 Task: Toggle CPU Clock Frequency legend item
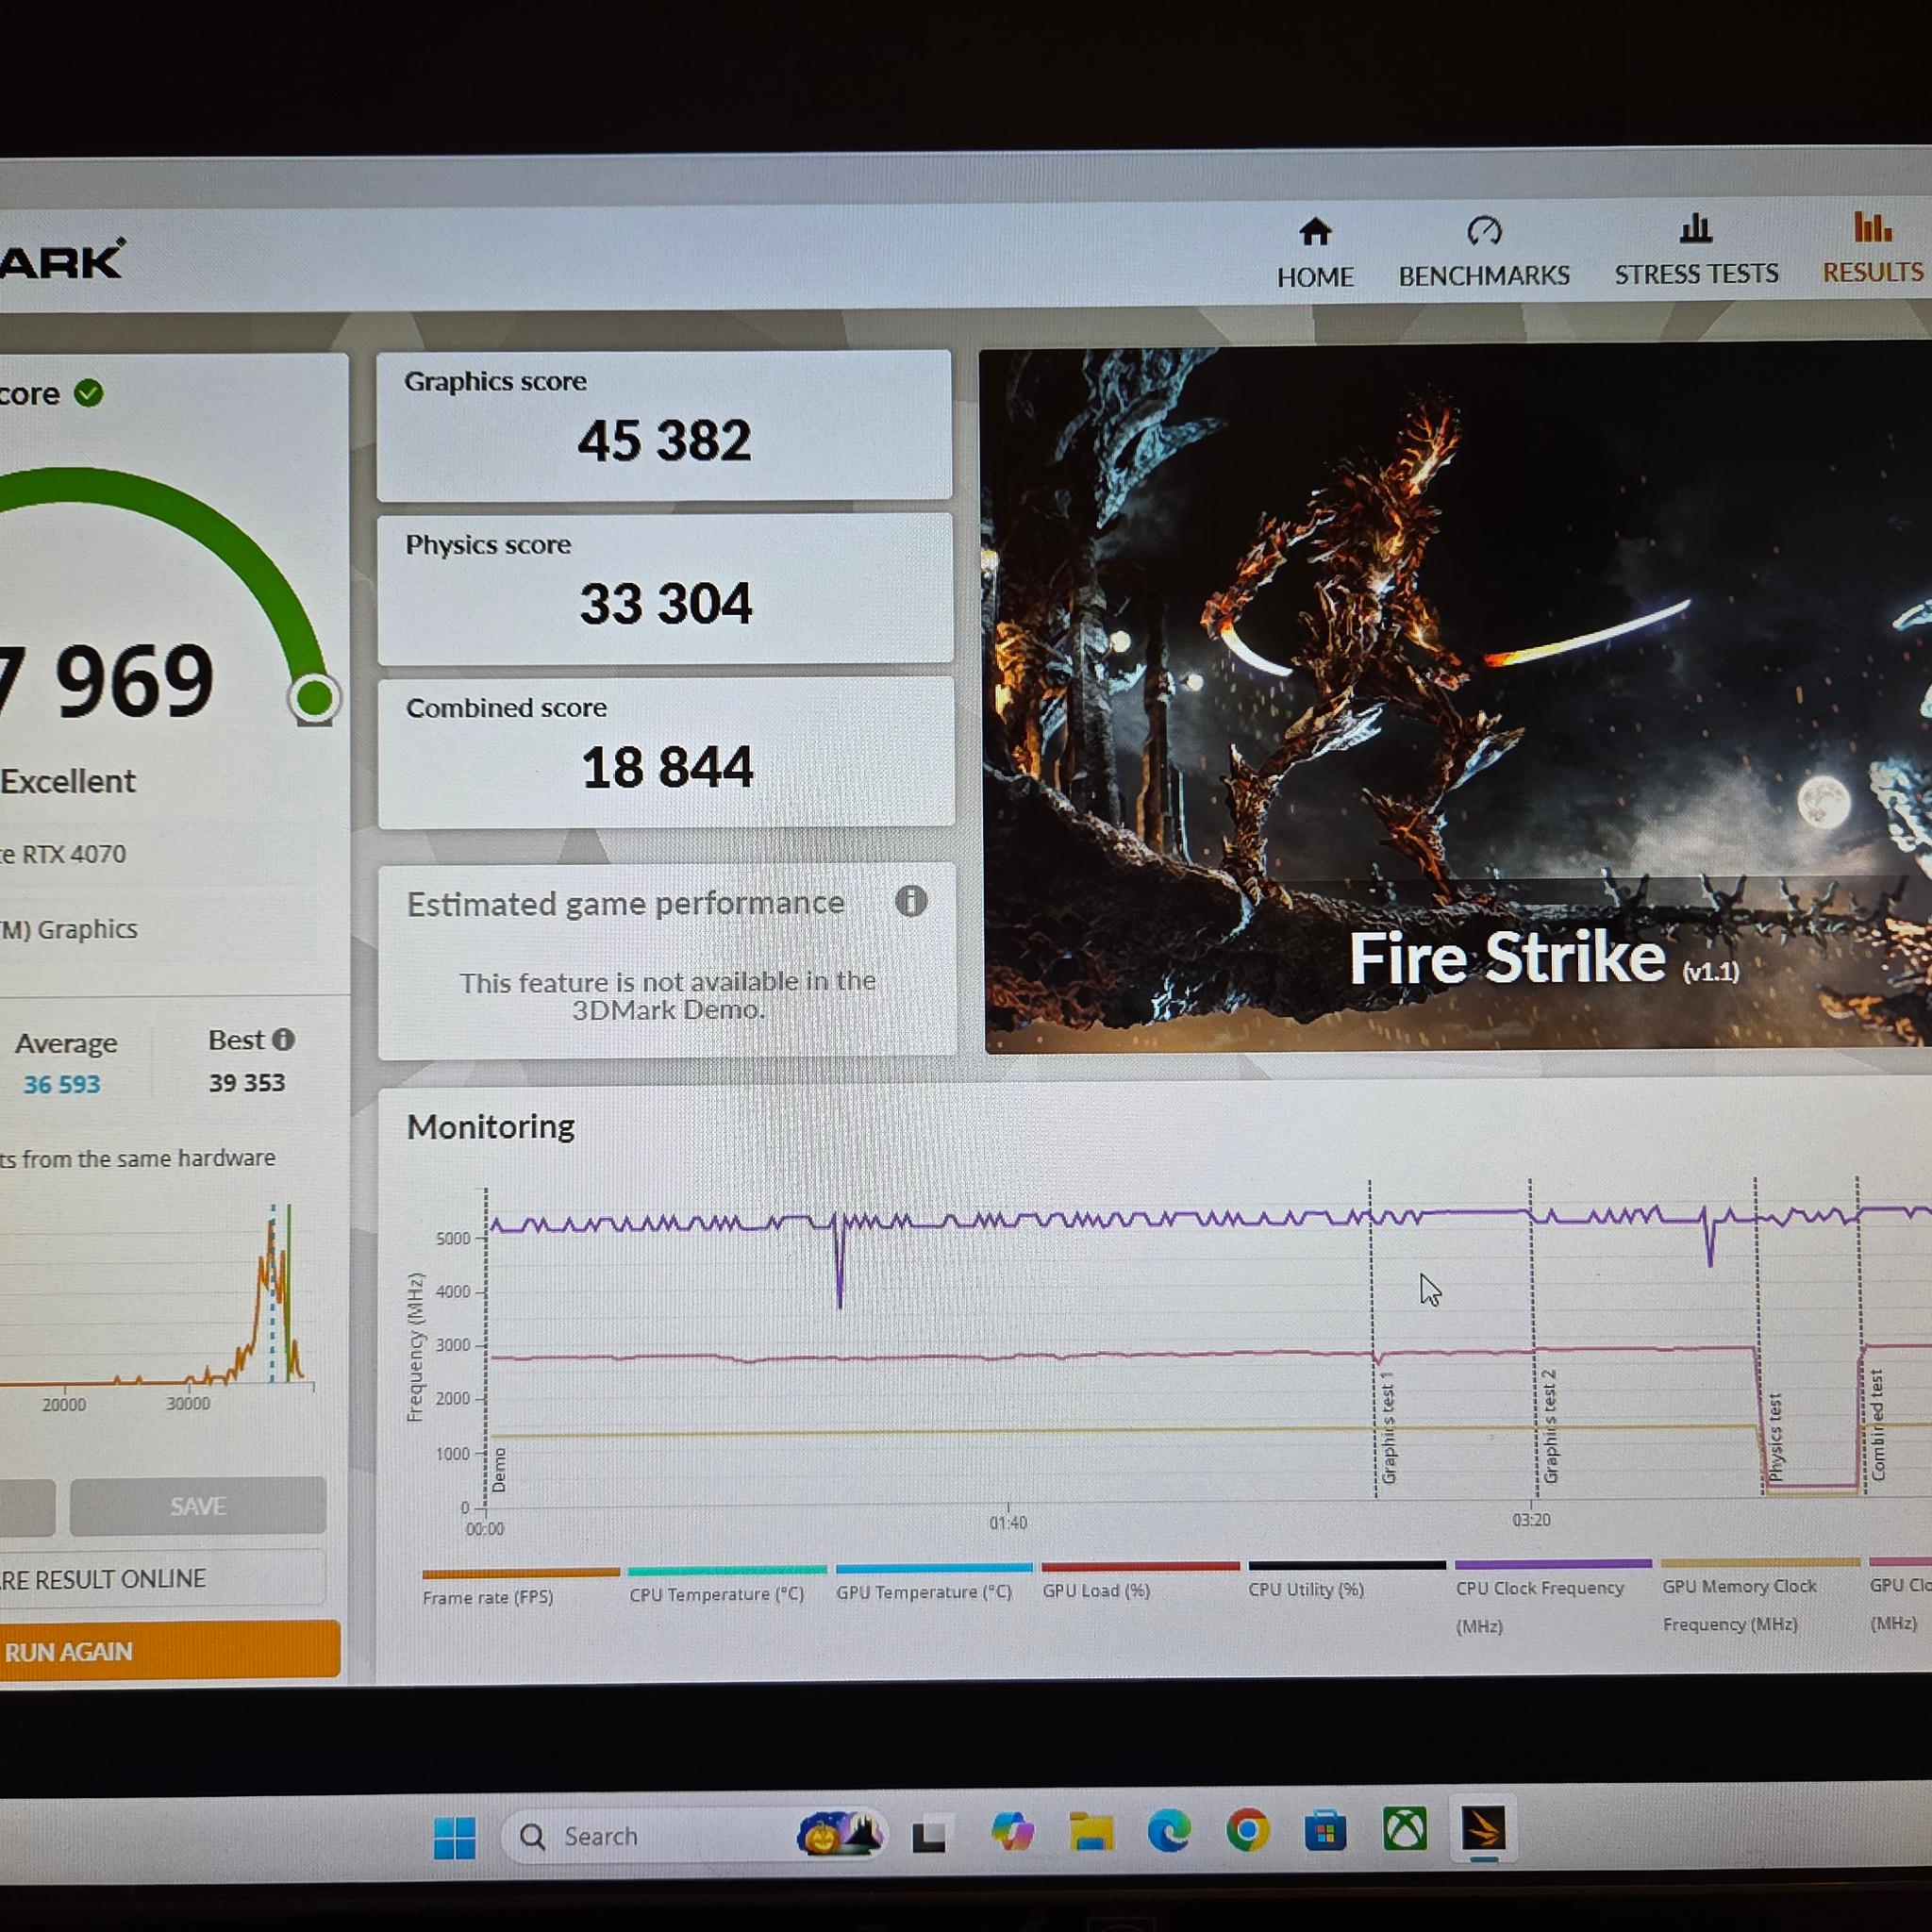[x=1552, y=1598]
